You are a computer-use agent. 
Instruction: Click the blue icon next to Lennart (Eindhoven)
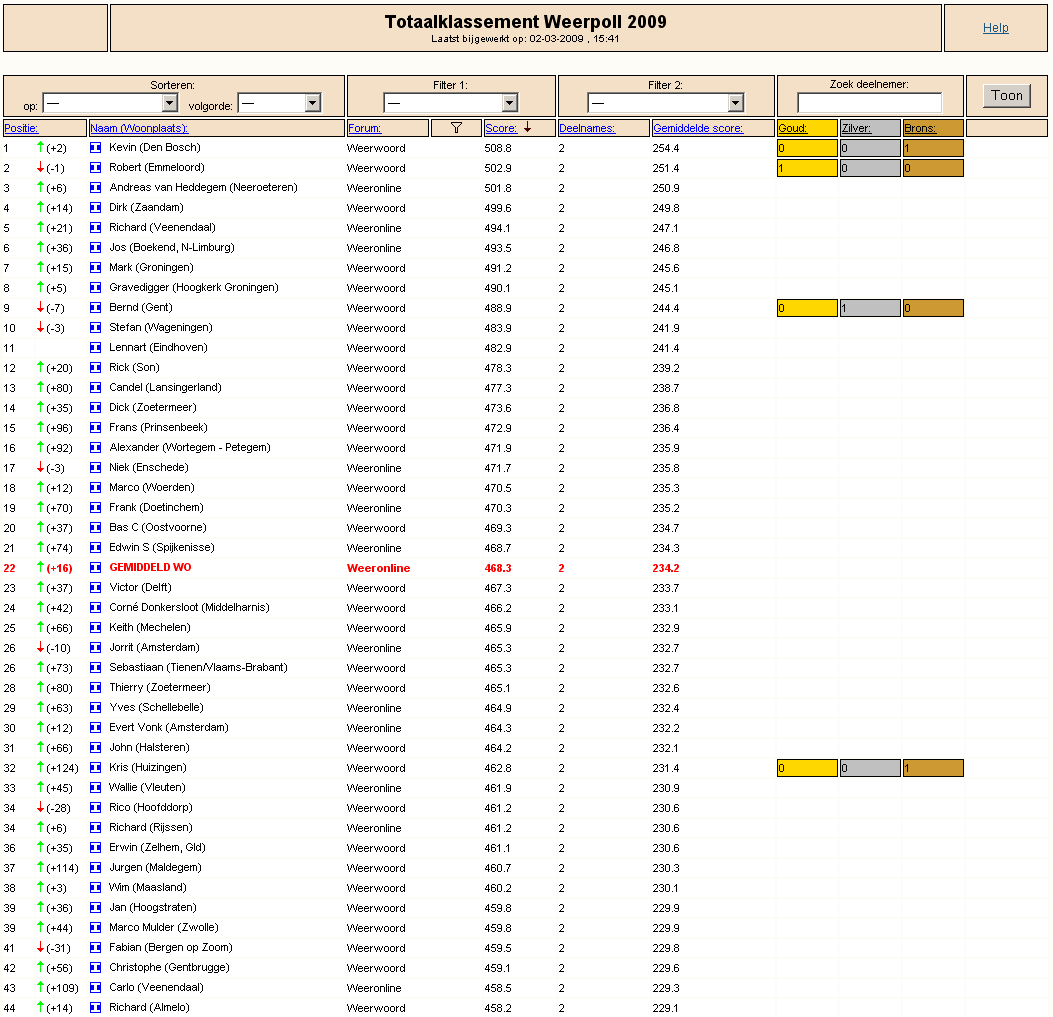click(x=95, y=347)
